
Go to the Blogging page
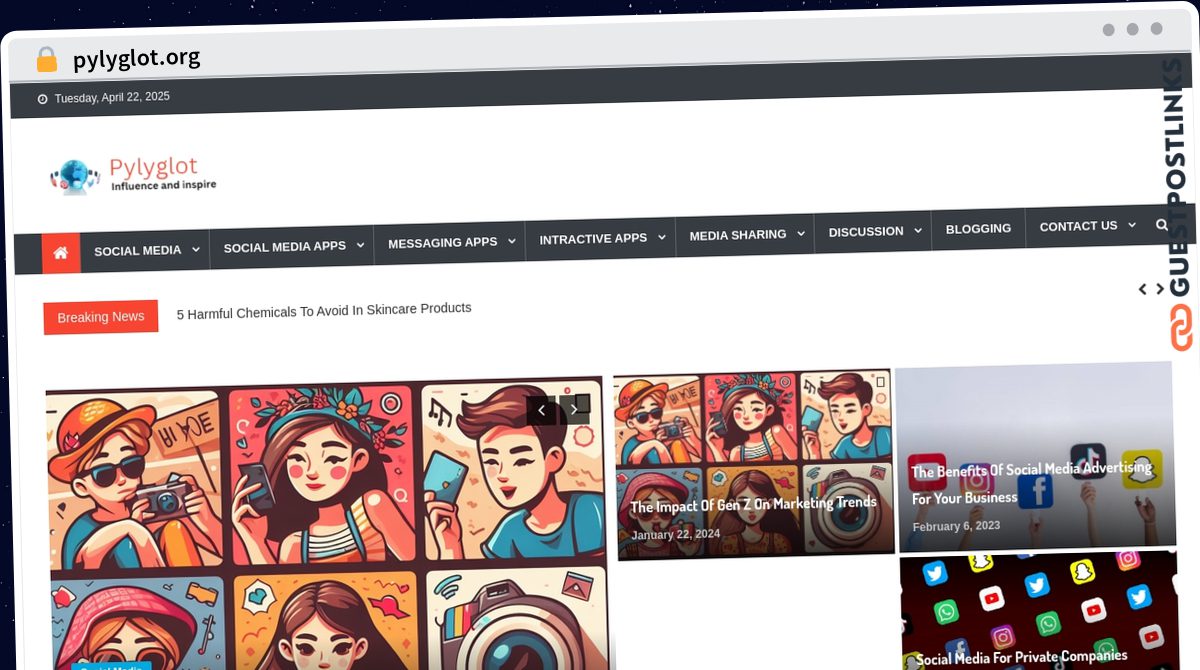pos(977,228)
